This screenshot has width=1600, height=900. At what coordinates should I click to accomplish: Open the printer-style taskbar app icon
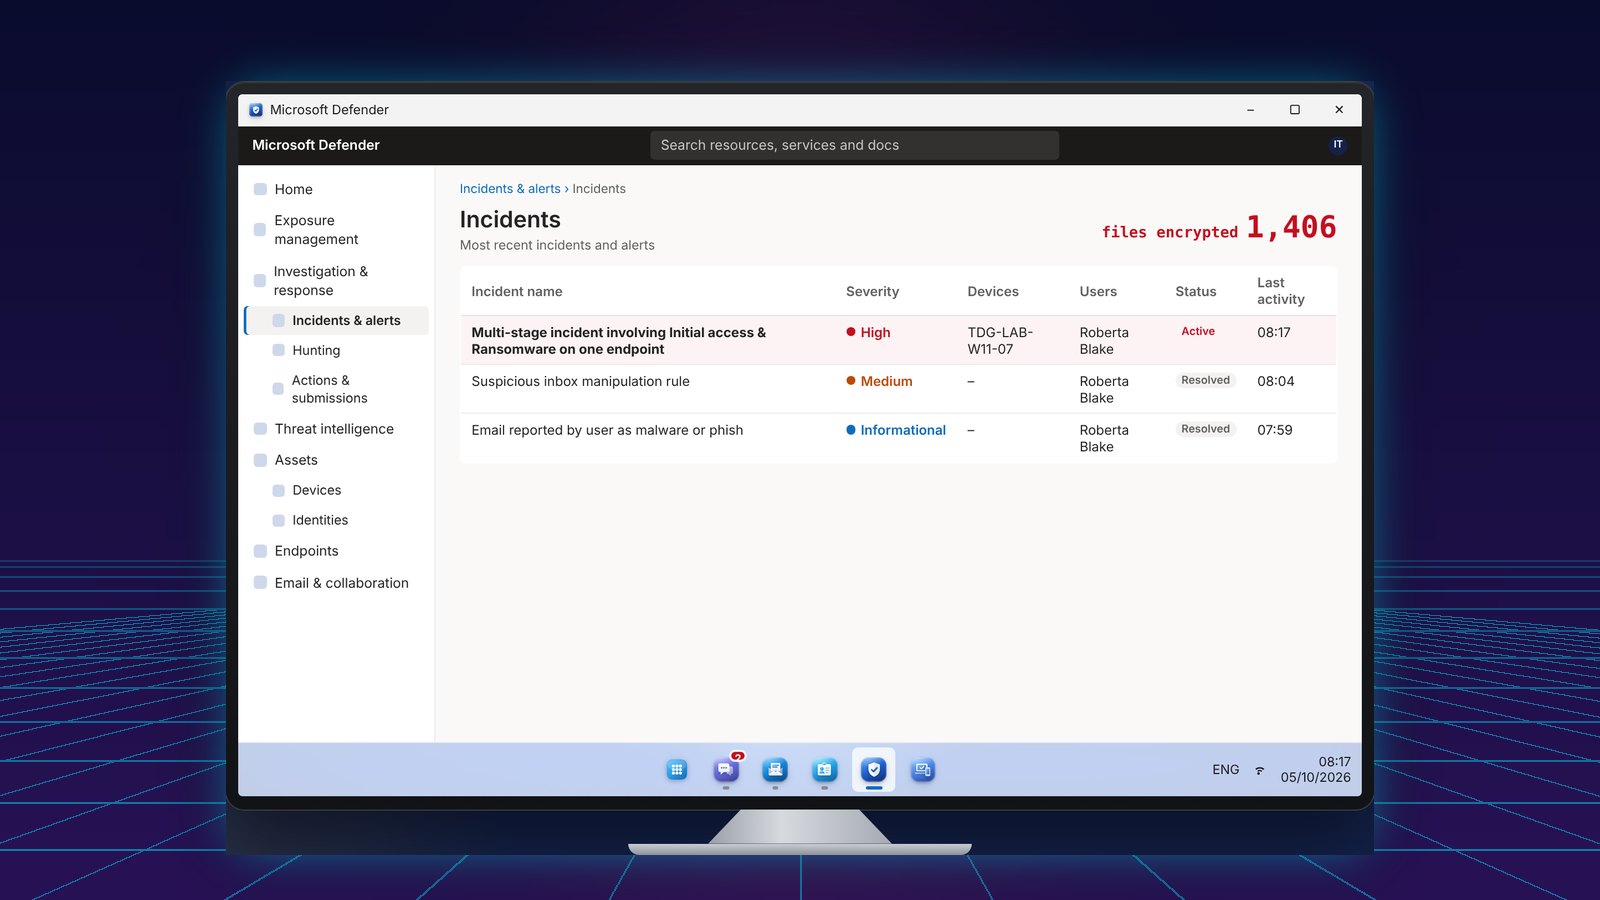775,770
